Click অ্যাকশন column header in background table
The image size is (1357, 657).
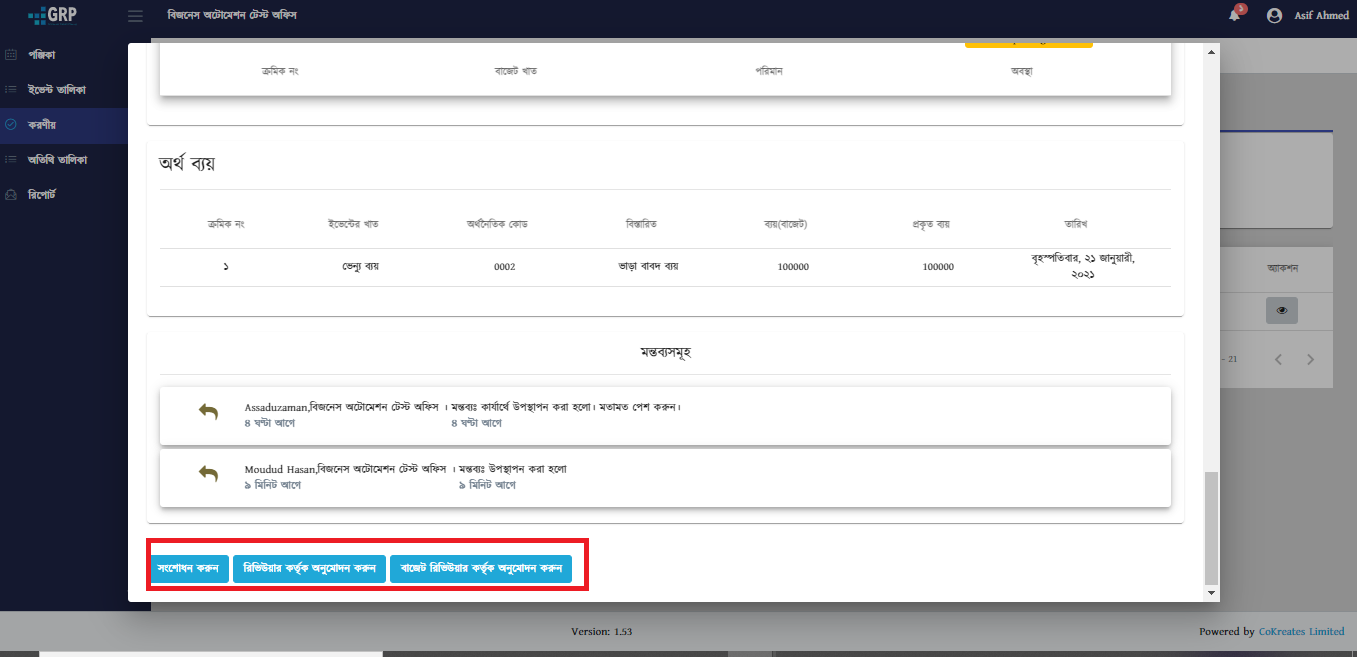click(x=1282, y=268)
